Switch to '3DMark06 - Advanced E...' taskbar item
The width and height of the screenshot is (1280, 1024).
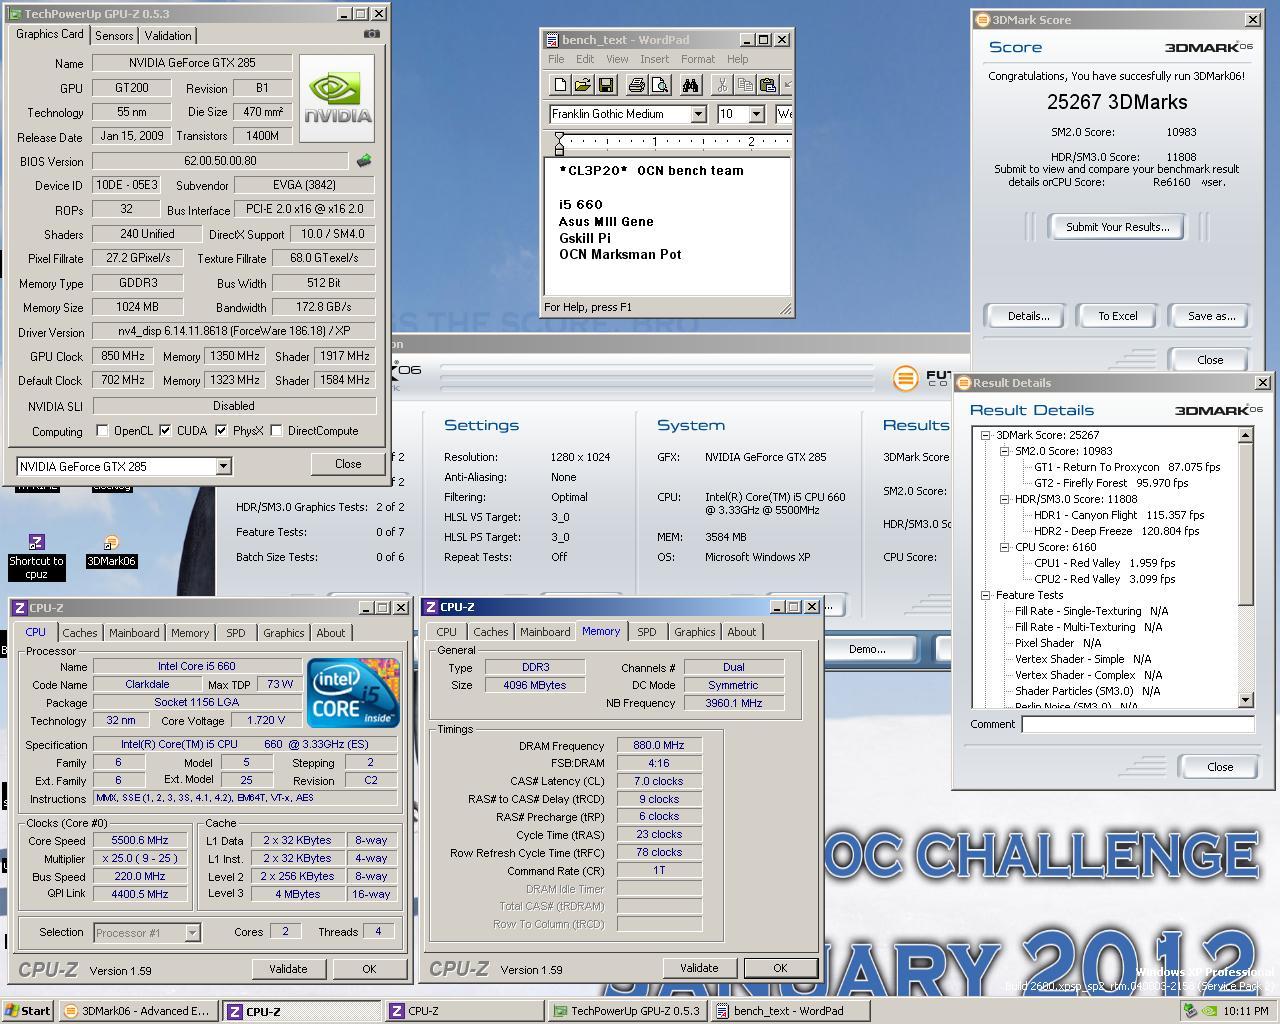point(138,1011)
